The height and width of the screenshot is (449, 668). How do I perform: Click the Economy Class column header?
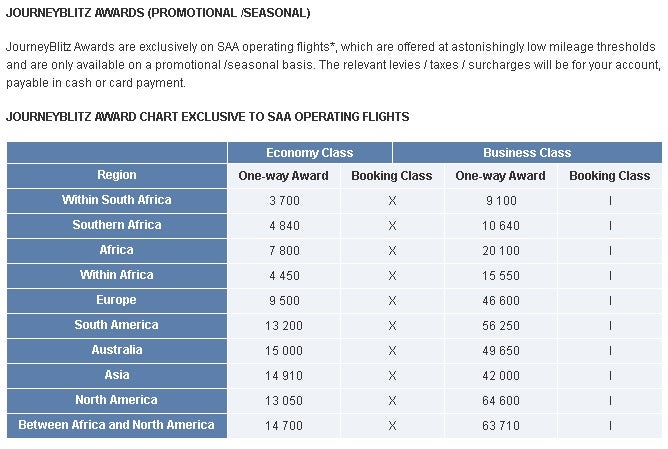310,153
